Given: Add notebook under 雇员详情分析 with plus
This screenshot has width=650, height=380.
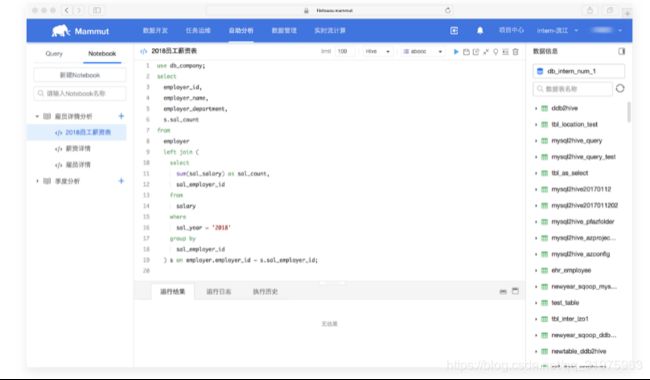Looking at the screenshot, I should tap(121, 116).
